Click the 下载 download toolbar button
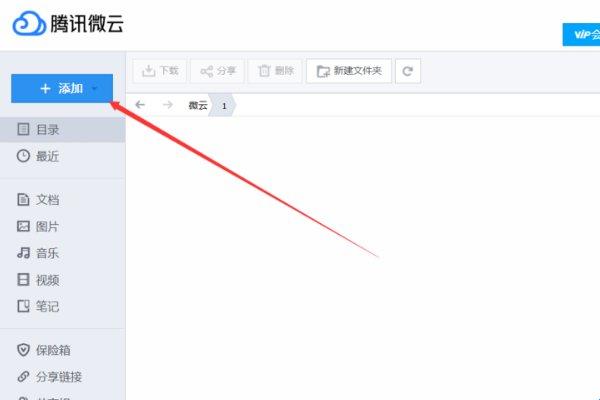Image resolution: width=600 pixels, height=400 pixels. coord(160,71)
